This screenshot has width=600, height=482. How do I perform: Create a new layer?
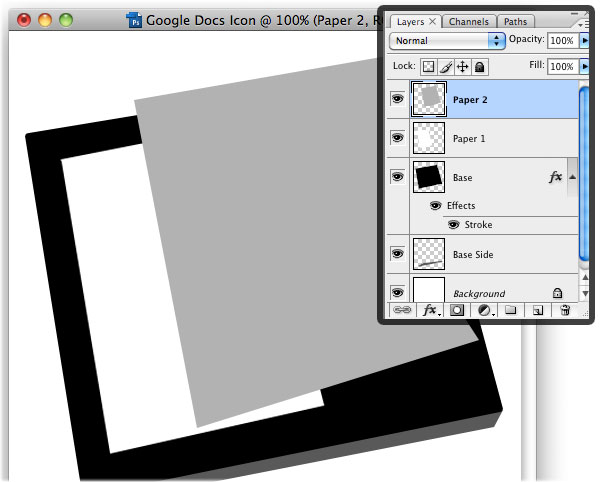tap(538, 310)
